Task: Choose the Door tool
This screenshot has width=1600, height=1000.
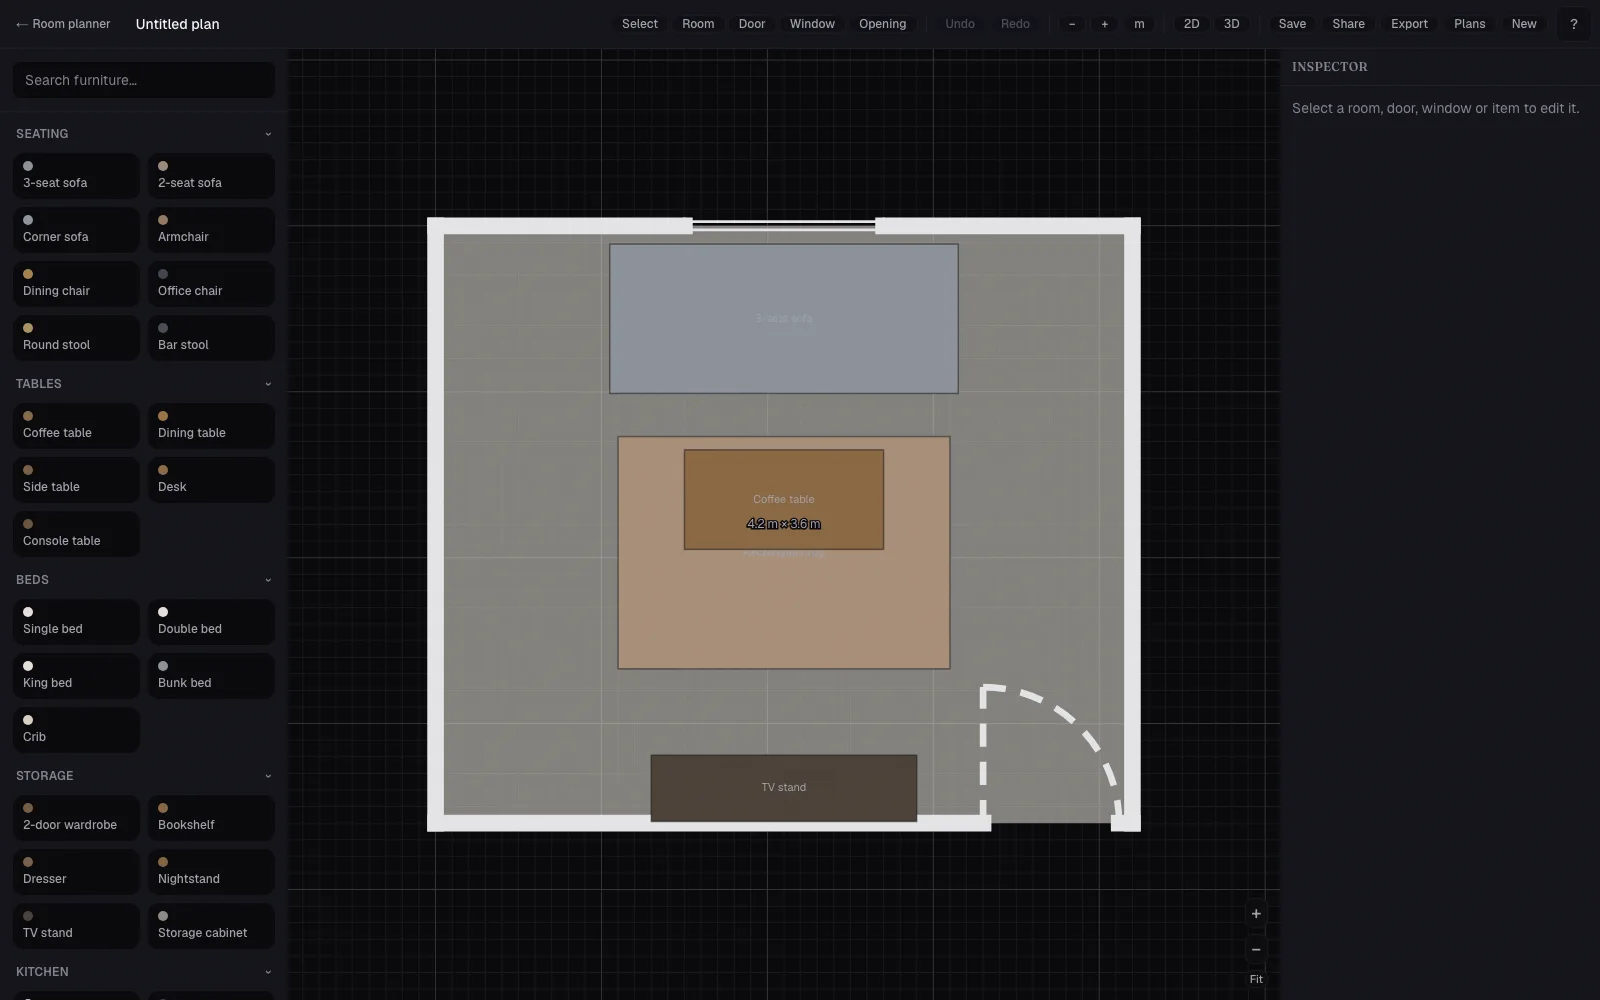Action: (752, 24)
